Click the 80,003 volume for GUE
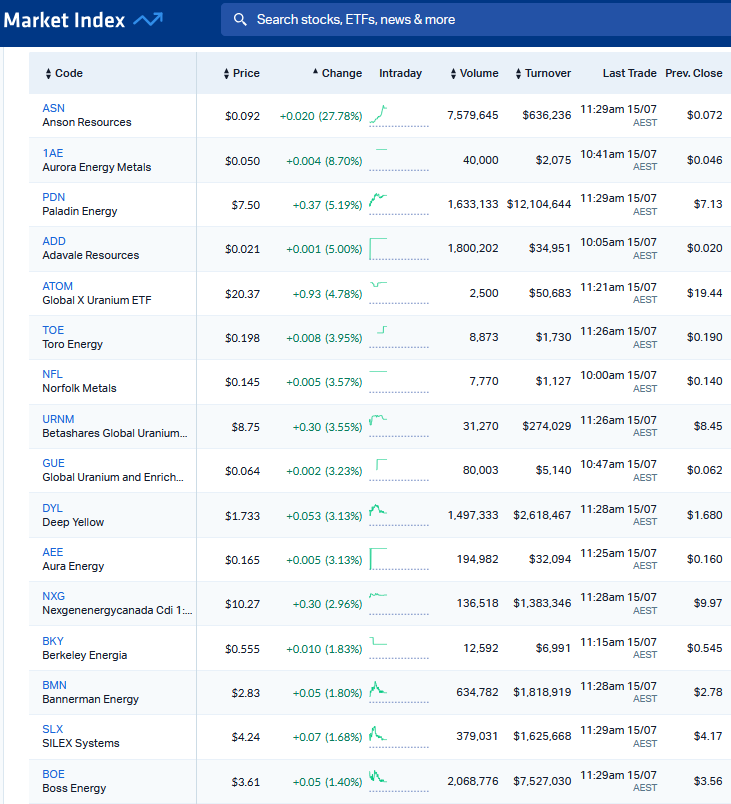Viewport: 731px width, 804px height. tap(480, 470)
